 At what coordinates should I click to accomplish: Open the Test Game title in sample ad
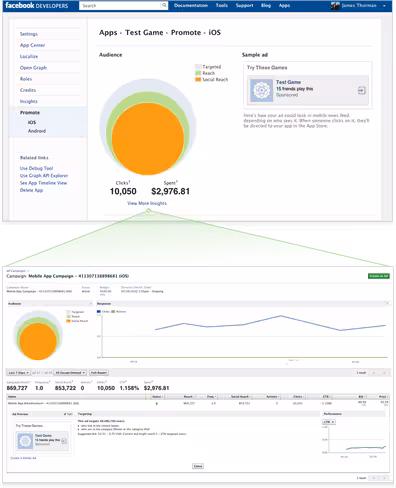288,82
